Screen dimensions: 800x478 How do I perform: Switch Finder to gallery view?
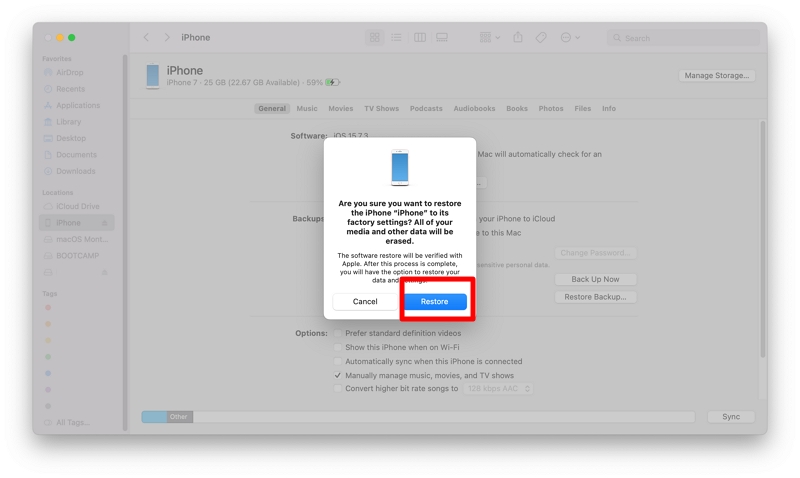tap(442, 38)
